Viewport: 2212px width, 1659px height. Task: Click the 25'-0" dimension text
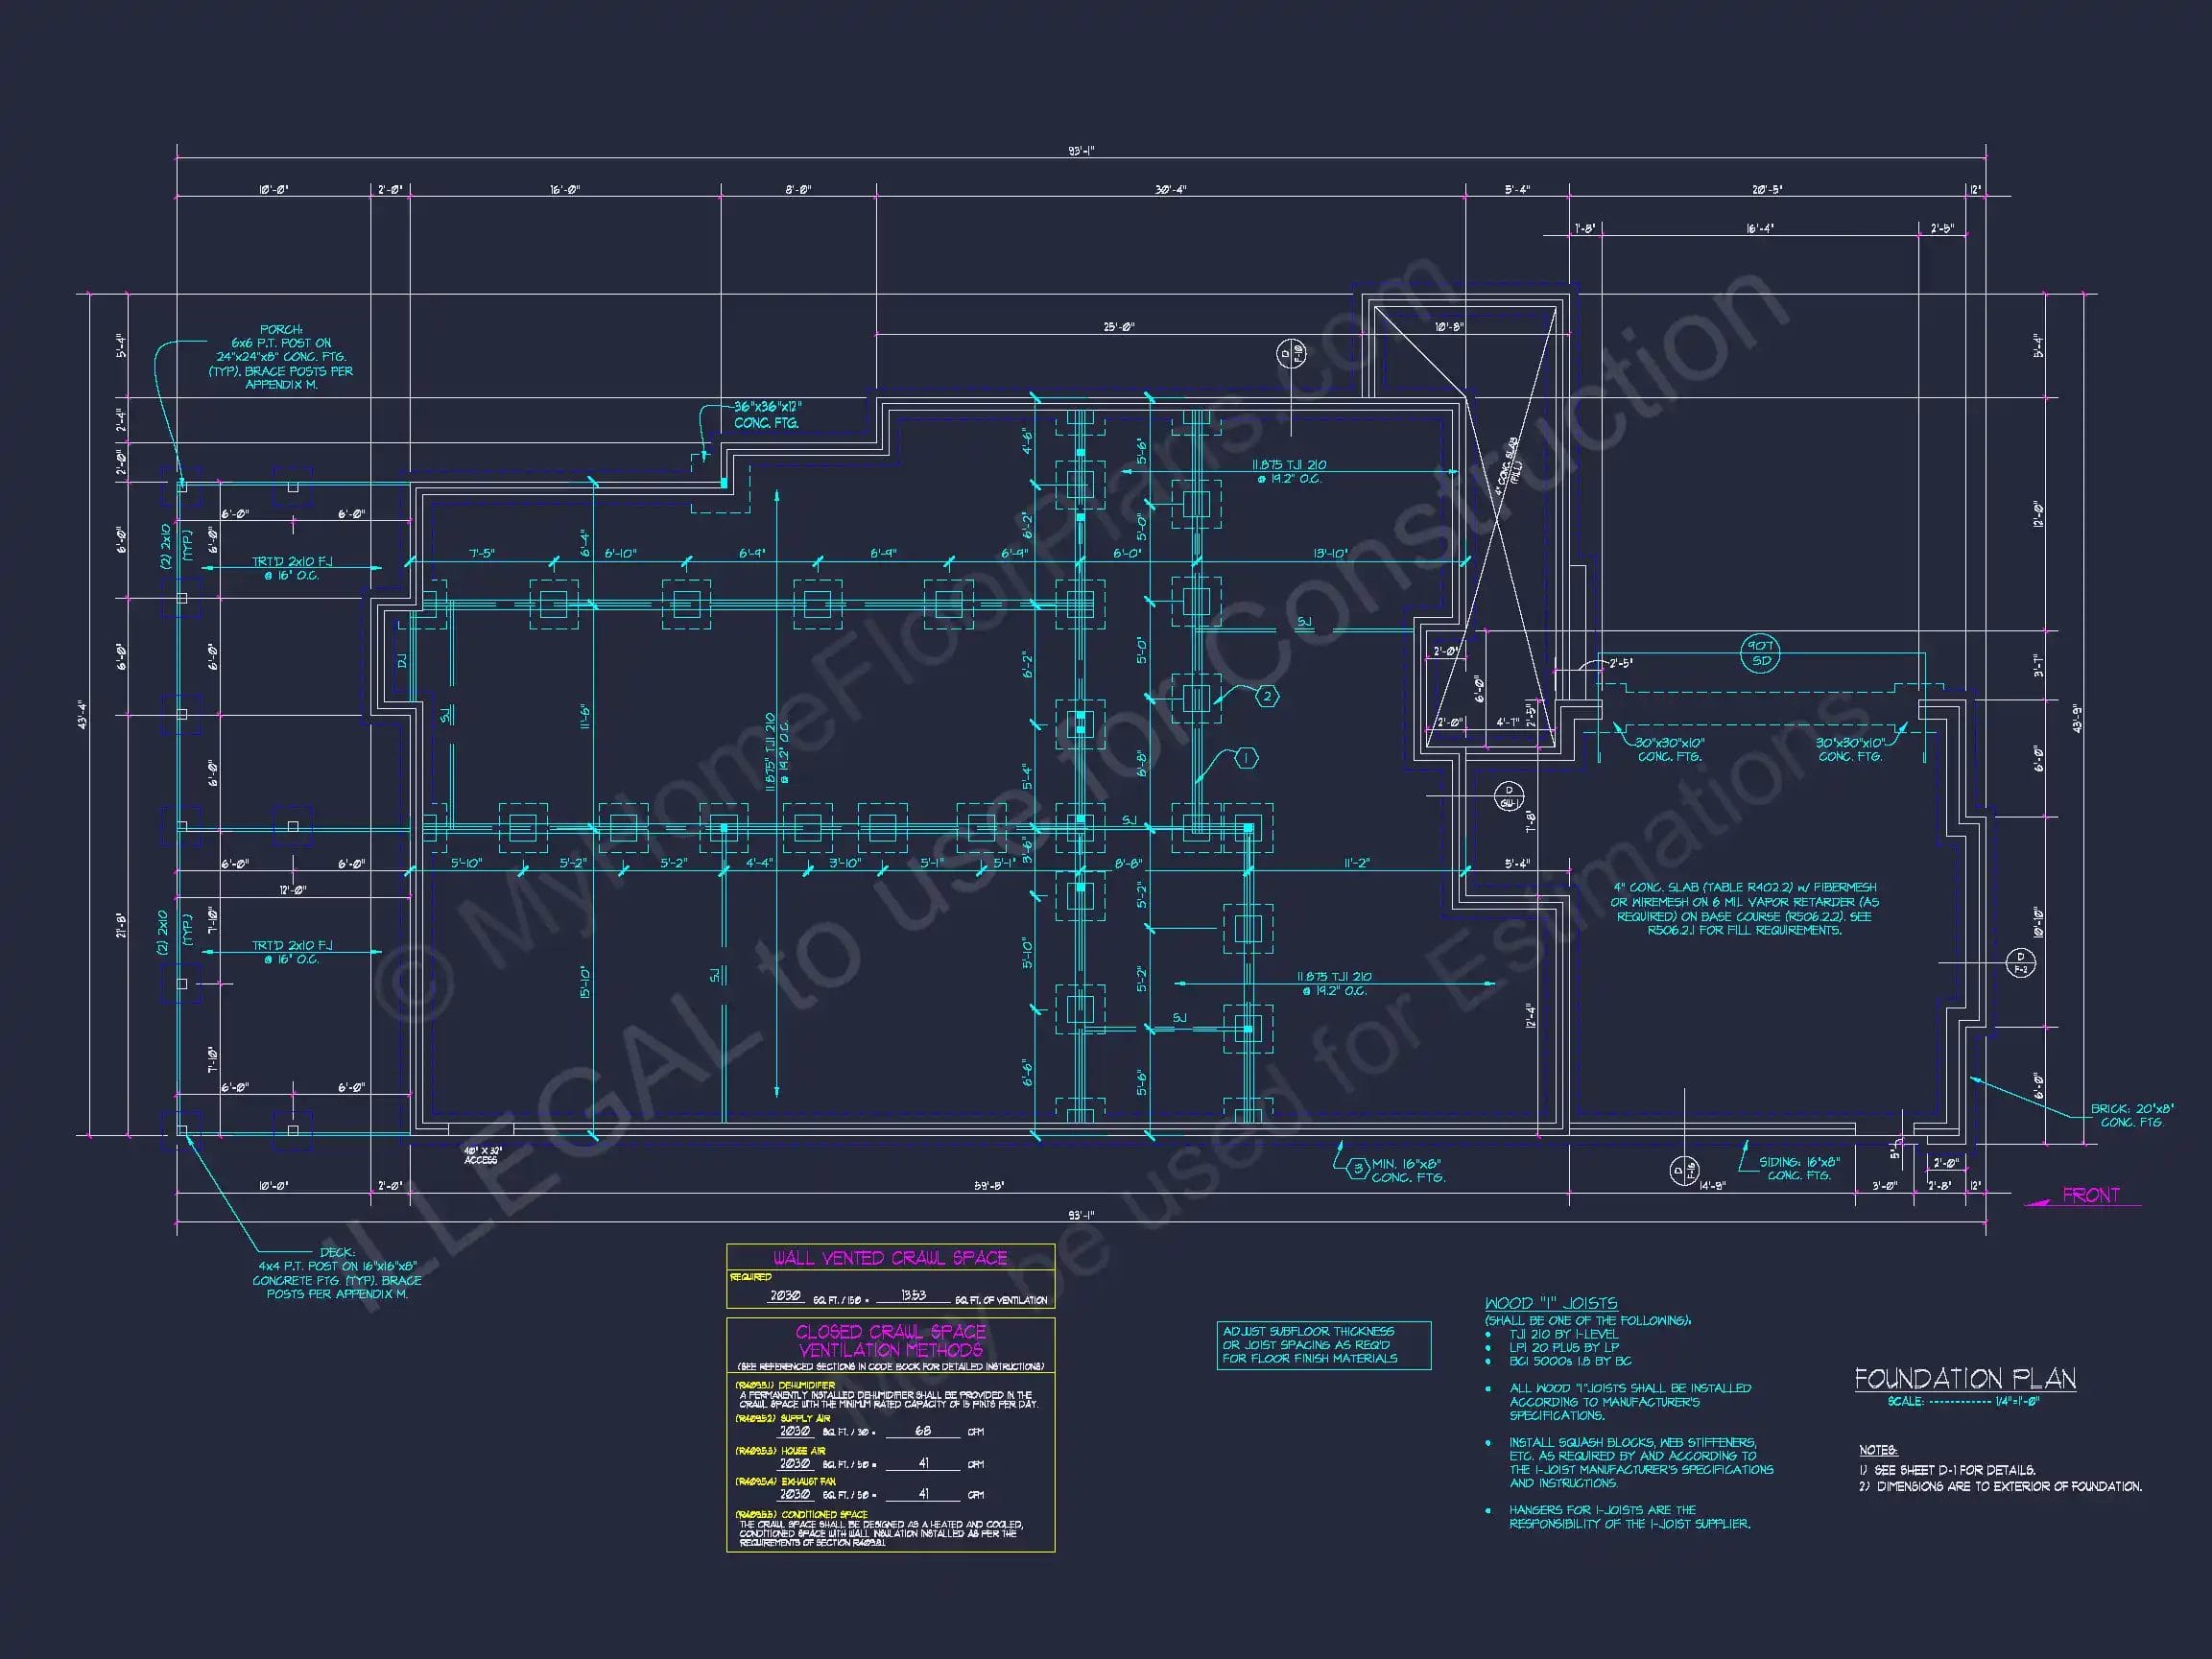(x=1118, y=327)
